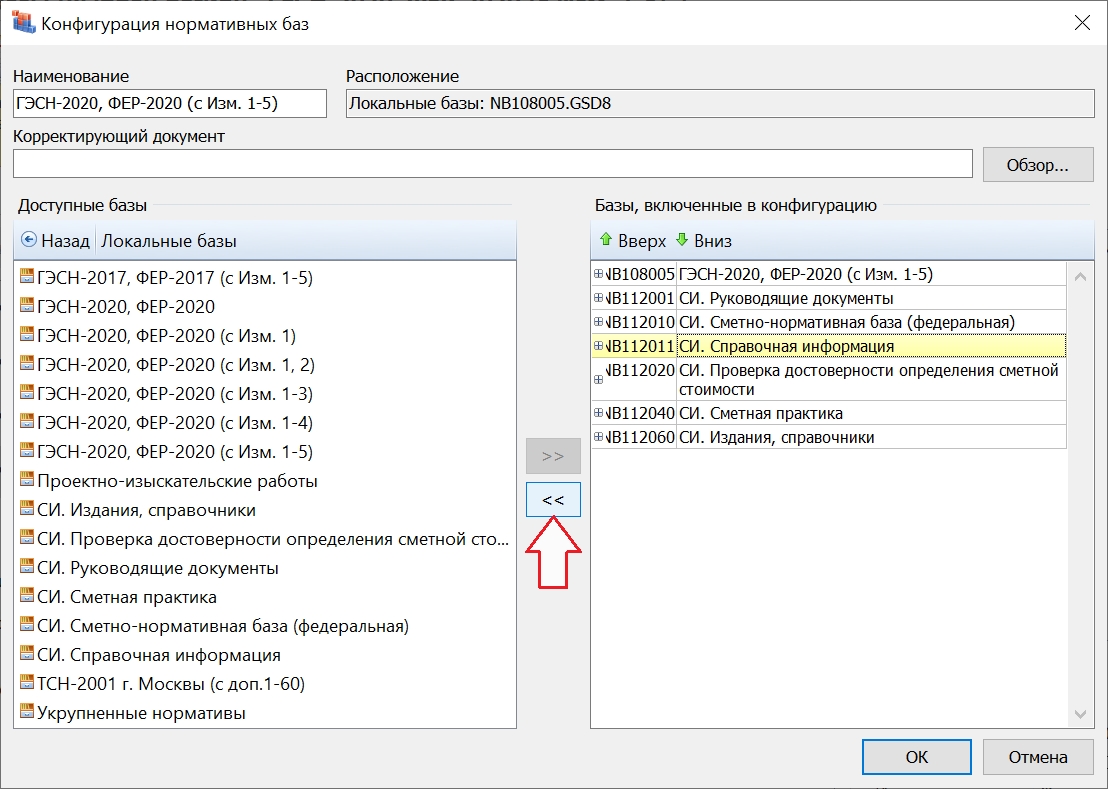Confirm configuration with OK
The height and width of the screenshot is (789, 1108).
click(917, 757)
